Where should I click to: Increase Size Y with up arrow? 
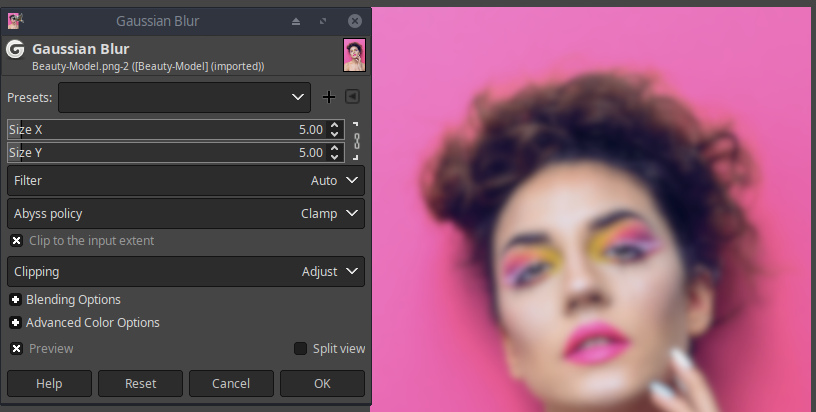pos(335,148)
